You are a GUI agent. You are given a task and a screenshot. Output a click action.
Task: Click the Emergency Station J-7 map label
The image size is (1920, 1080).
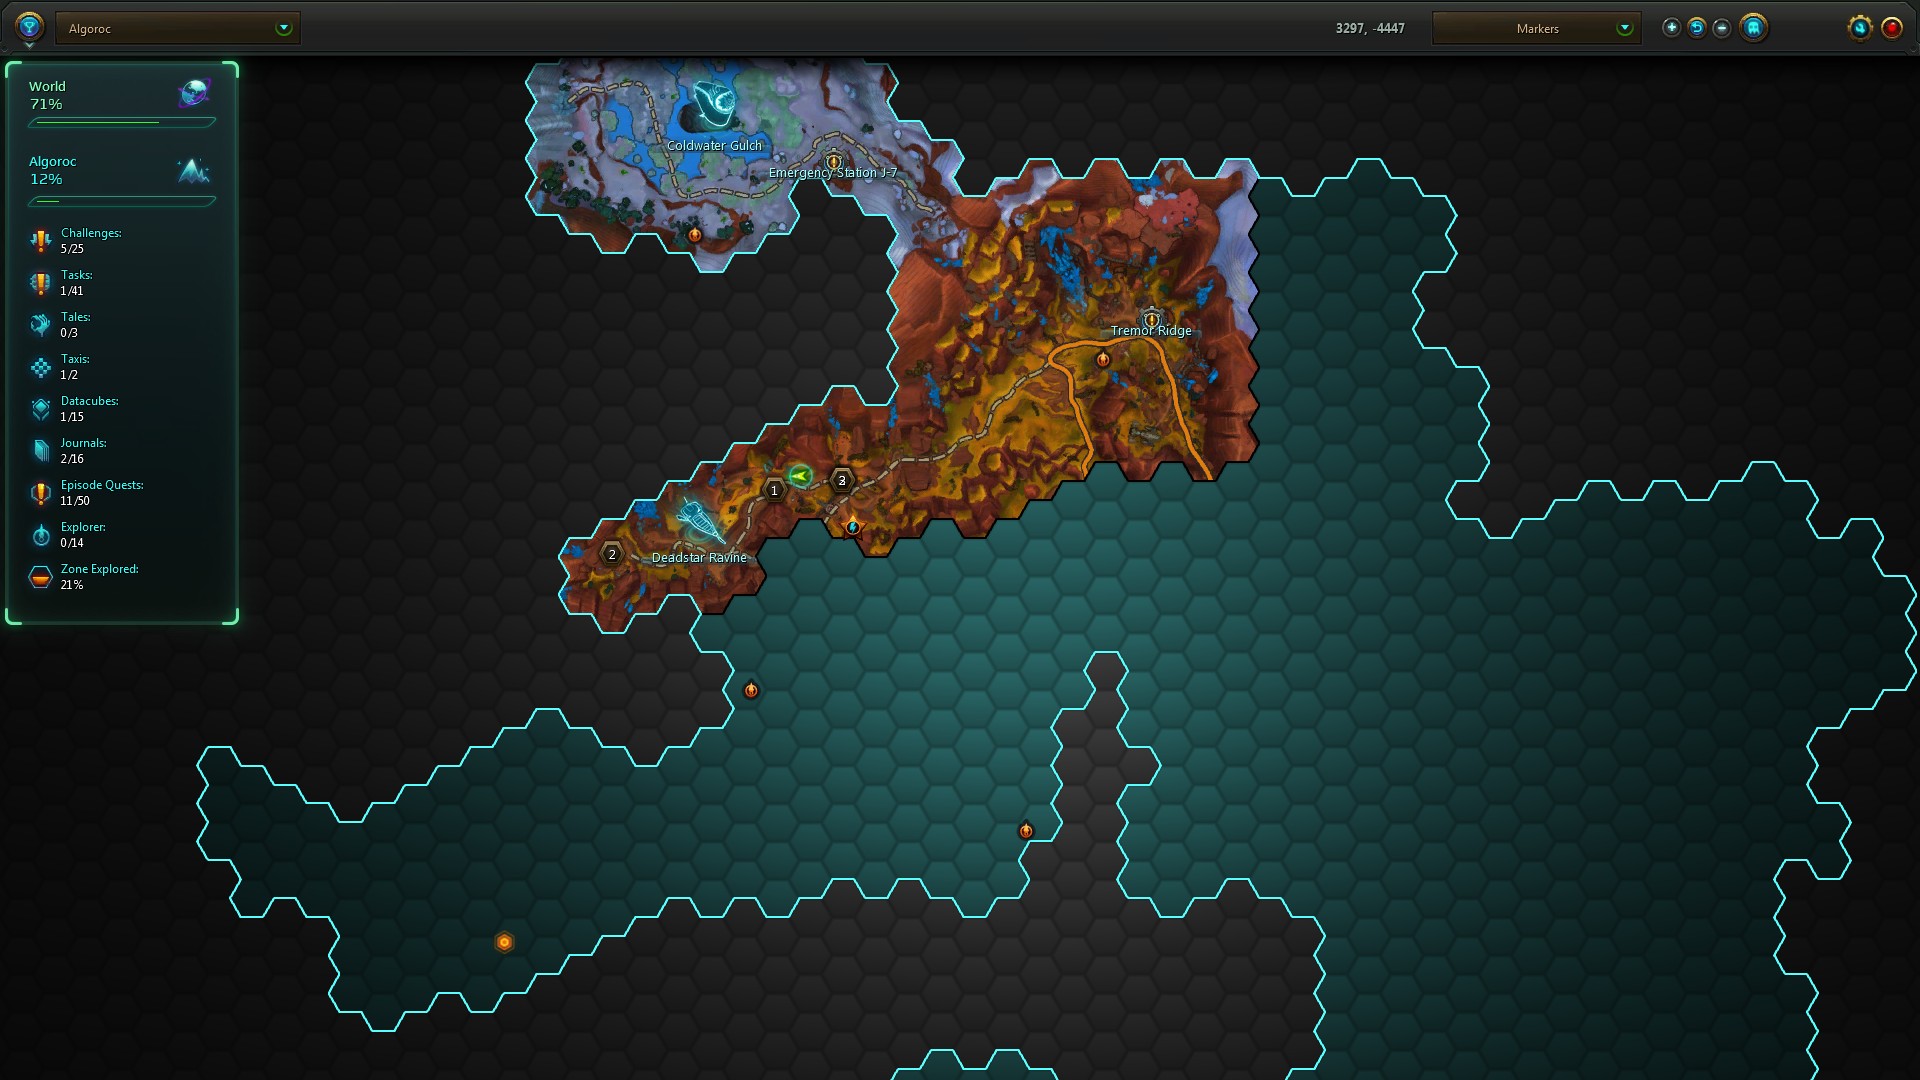coord(832,173)
